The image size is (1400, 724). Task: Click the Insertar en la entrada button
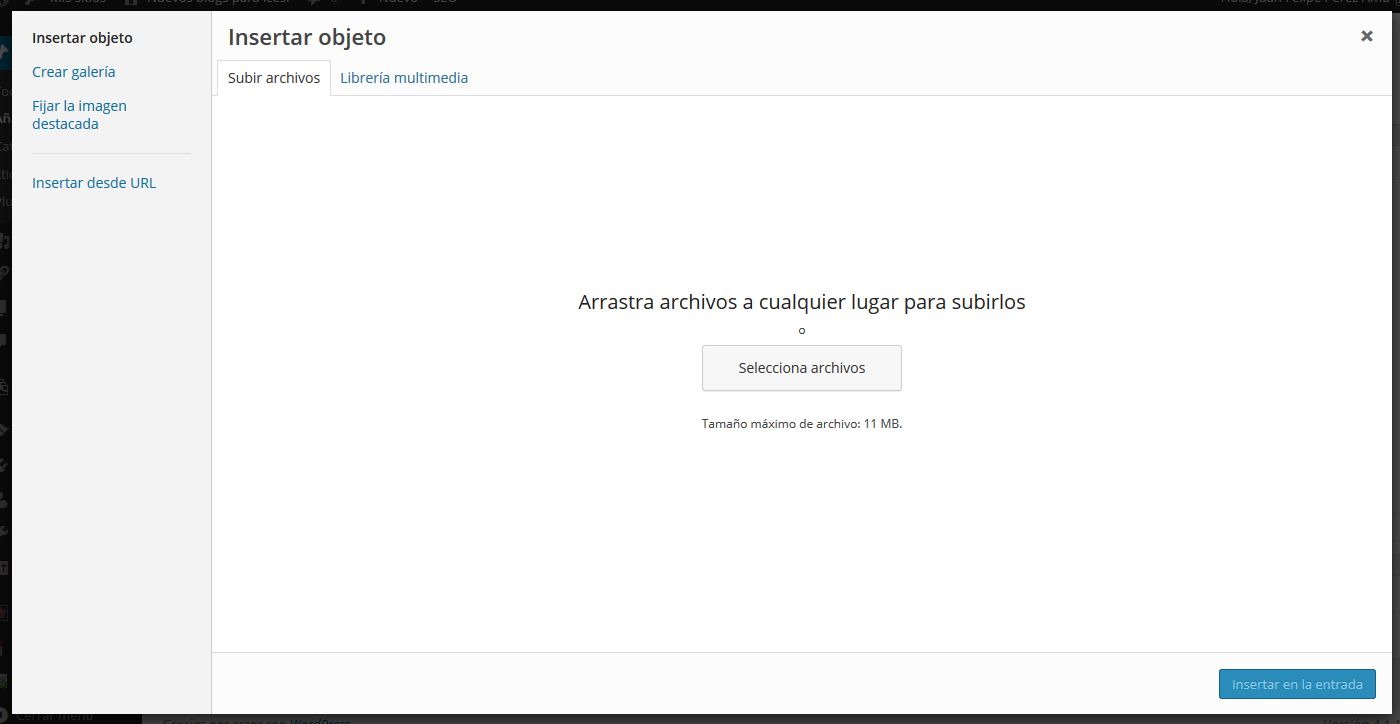pyautogui.click(x=1297, y=684)
